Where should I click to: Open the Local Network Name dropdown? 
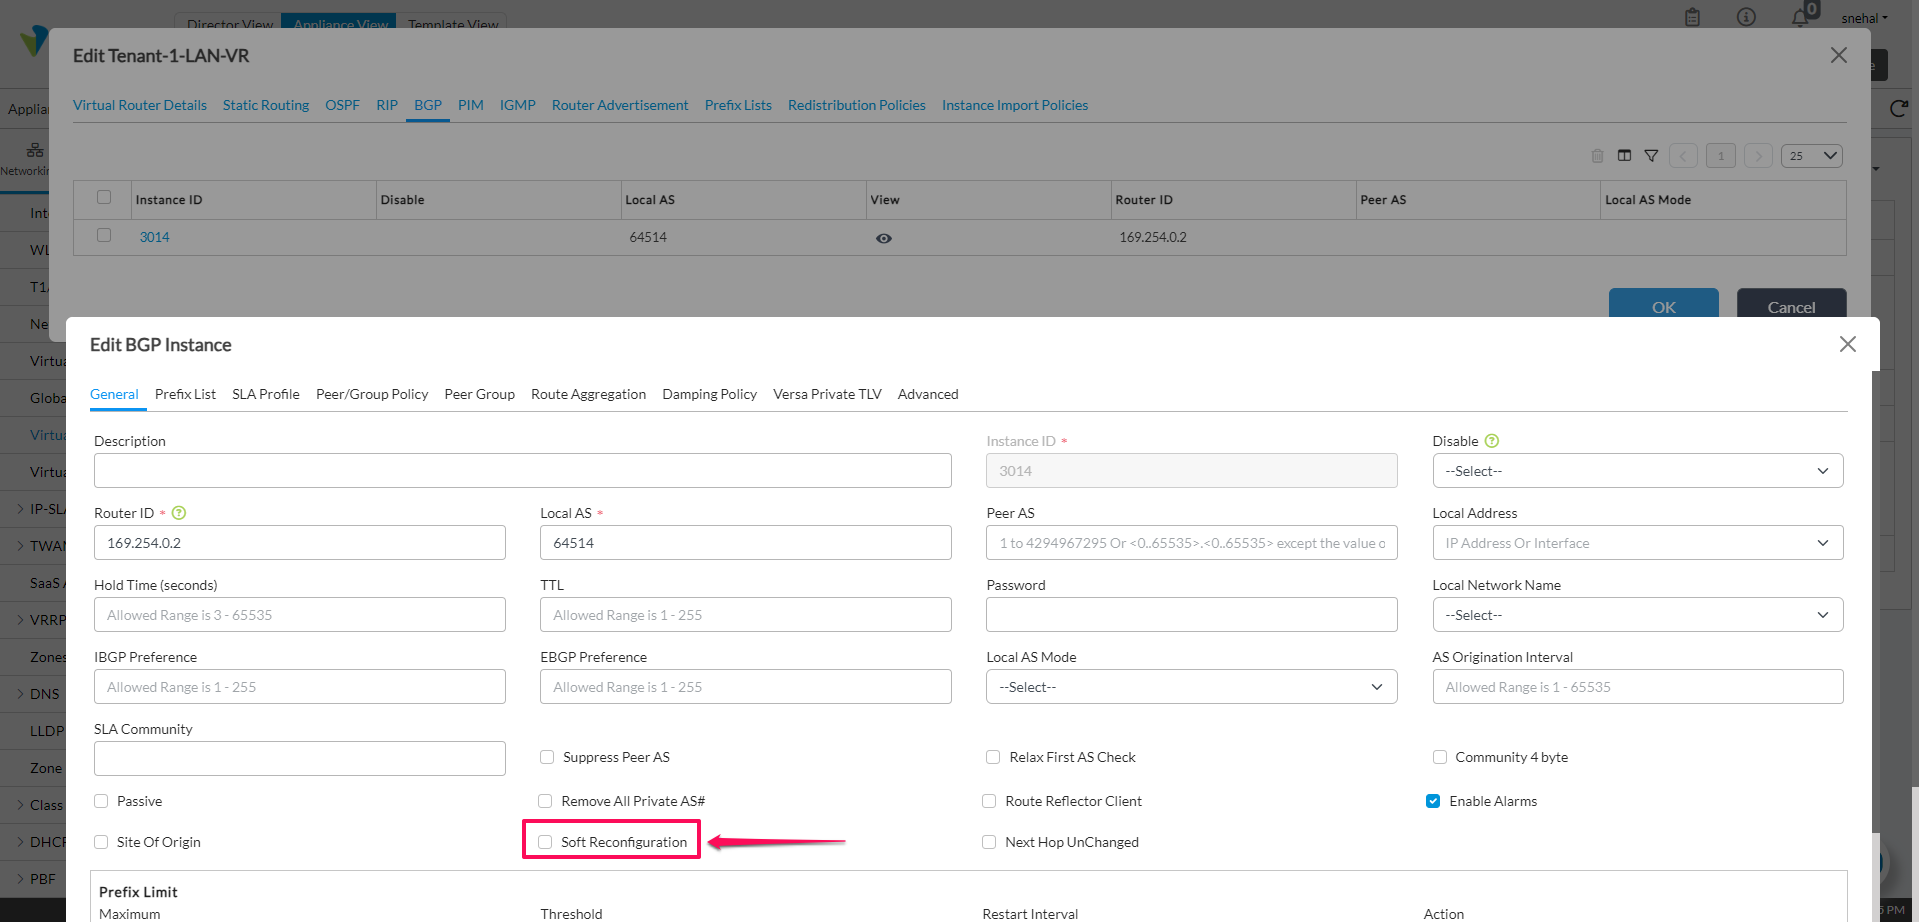(x=1638, y=615)
